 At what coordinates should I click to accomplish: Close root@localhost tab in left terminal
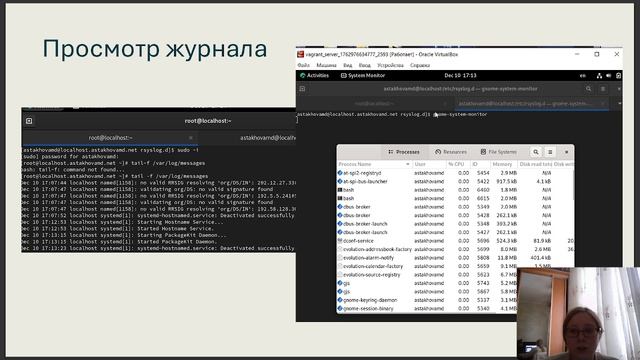click(191, 138)
